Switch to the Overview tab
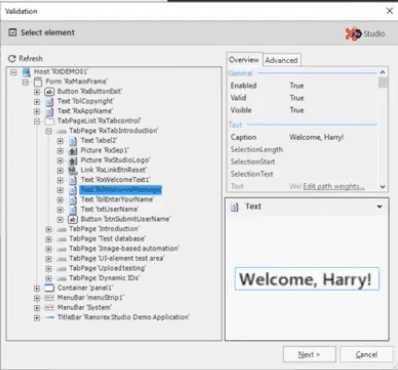This screenshot has height=370, width=398. (244, 60)
